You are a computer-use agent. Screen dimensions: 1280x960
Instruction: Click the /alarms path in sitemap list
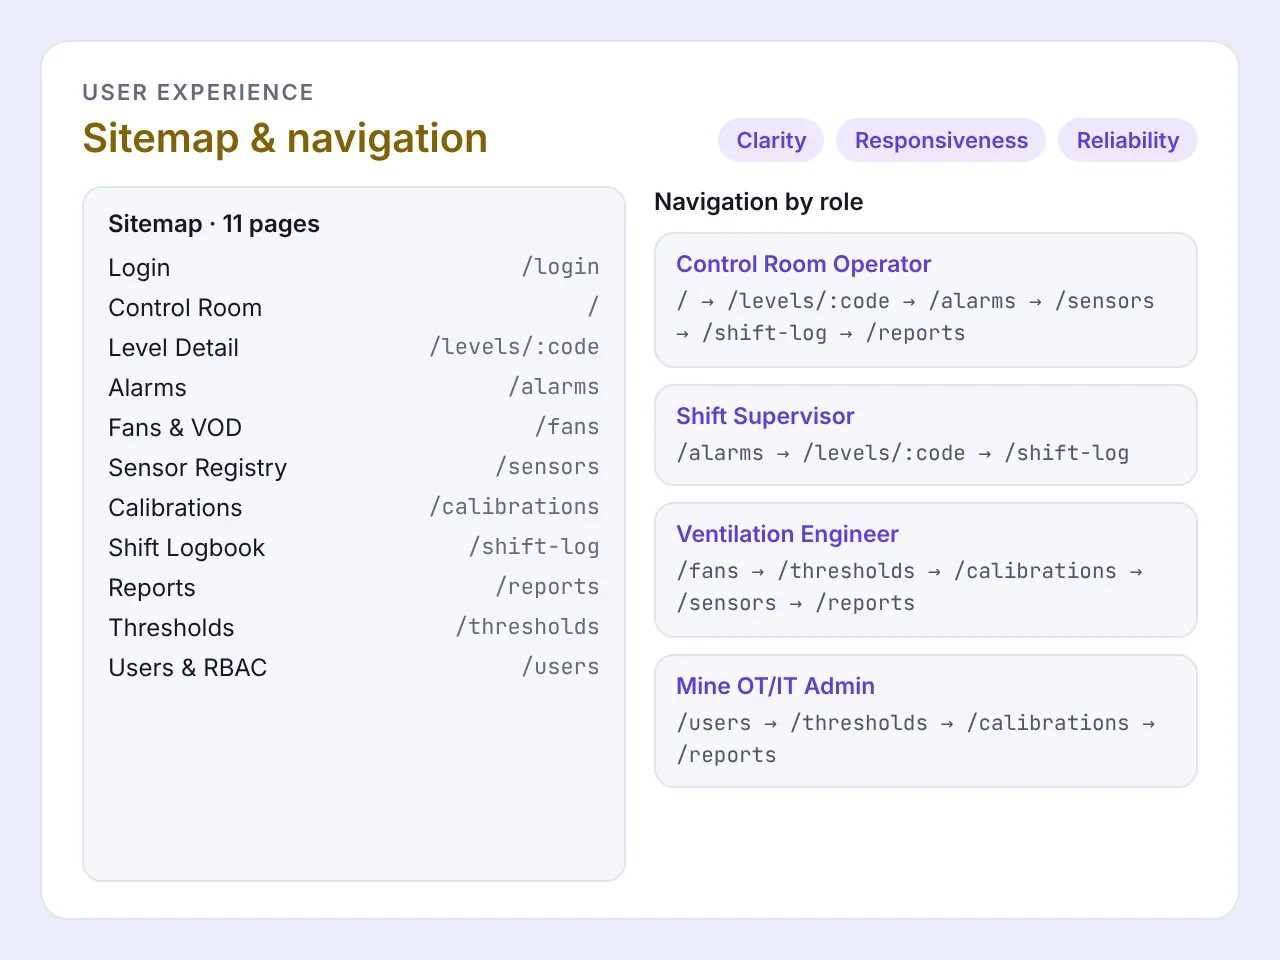click(554, 387)
